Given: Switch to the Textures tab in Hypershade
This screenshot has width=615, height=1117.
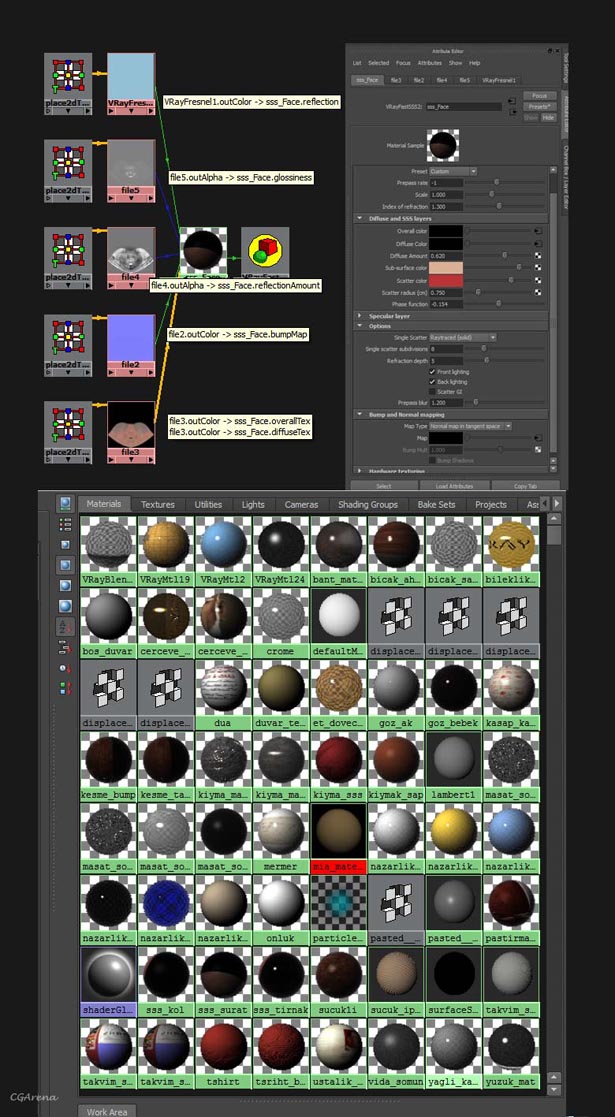Looking at the screenshot, I should 157,504.
